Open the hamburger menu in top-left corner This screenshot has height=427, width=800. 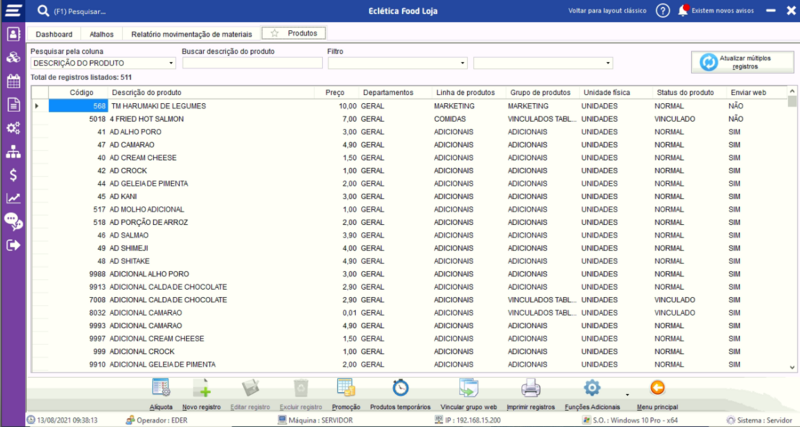(13, 11)
